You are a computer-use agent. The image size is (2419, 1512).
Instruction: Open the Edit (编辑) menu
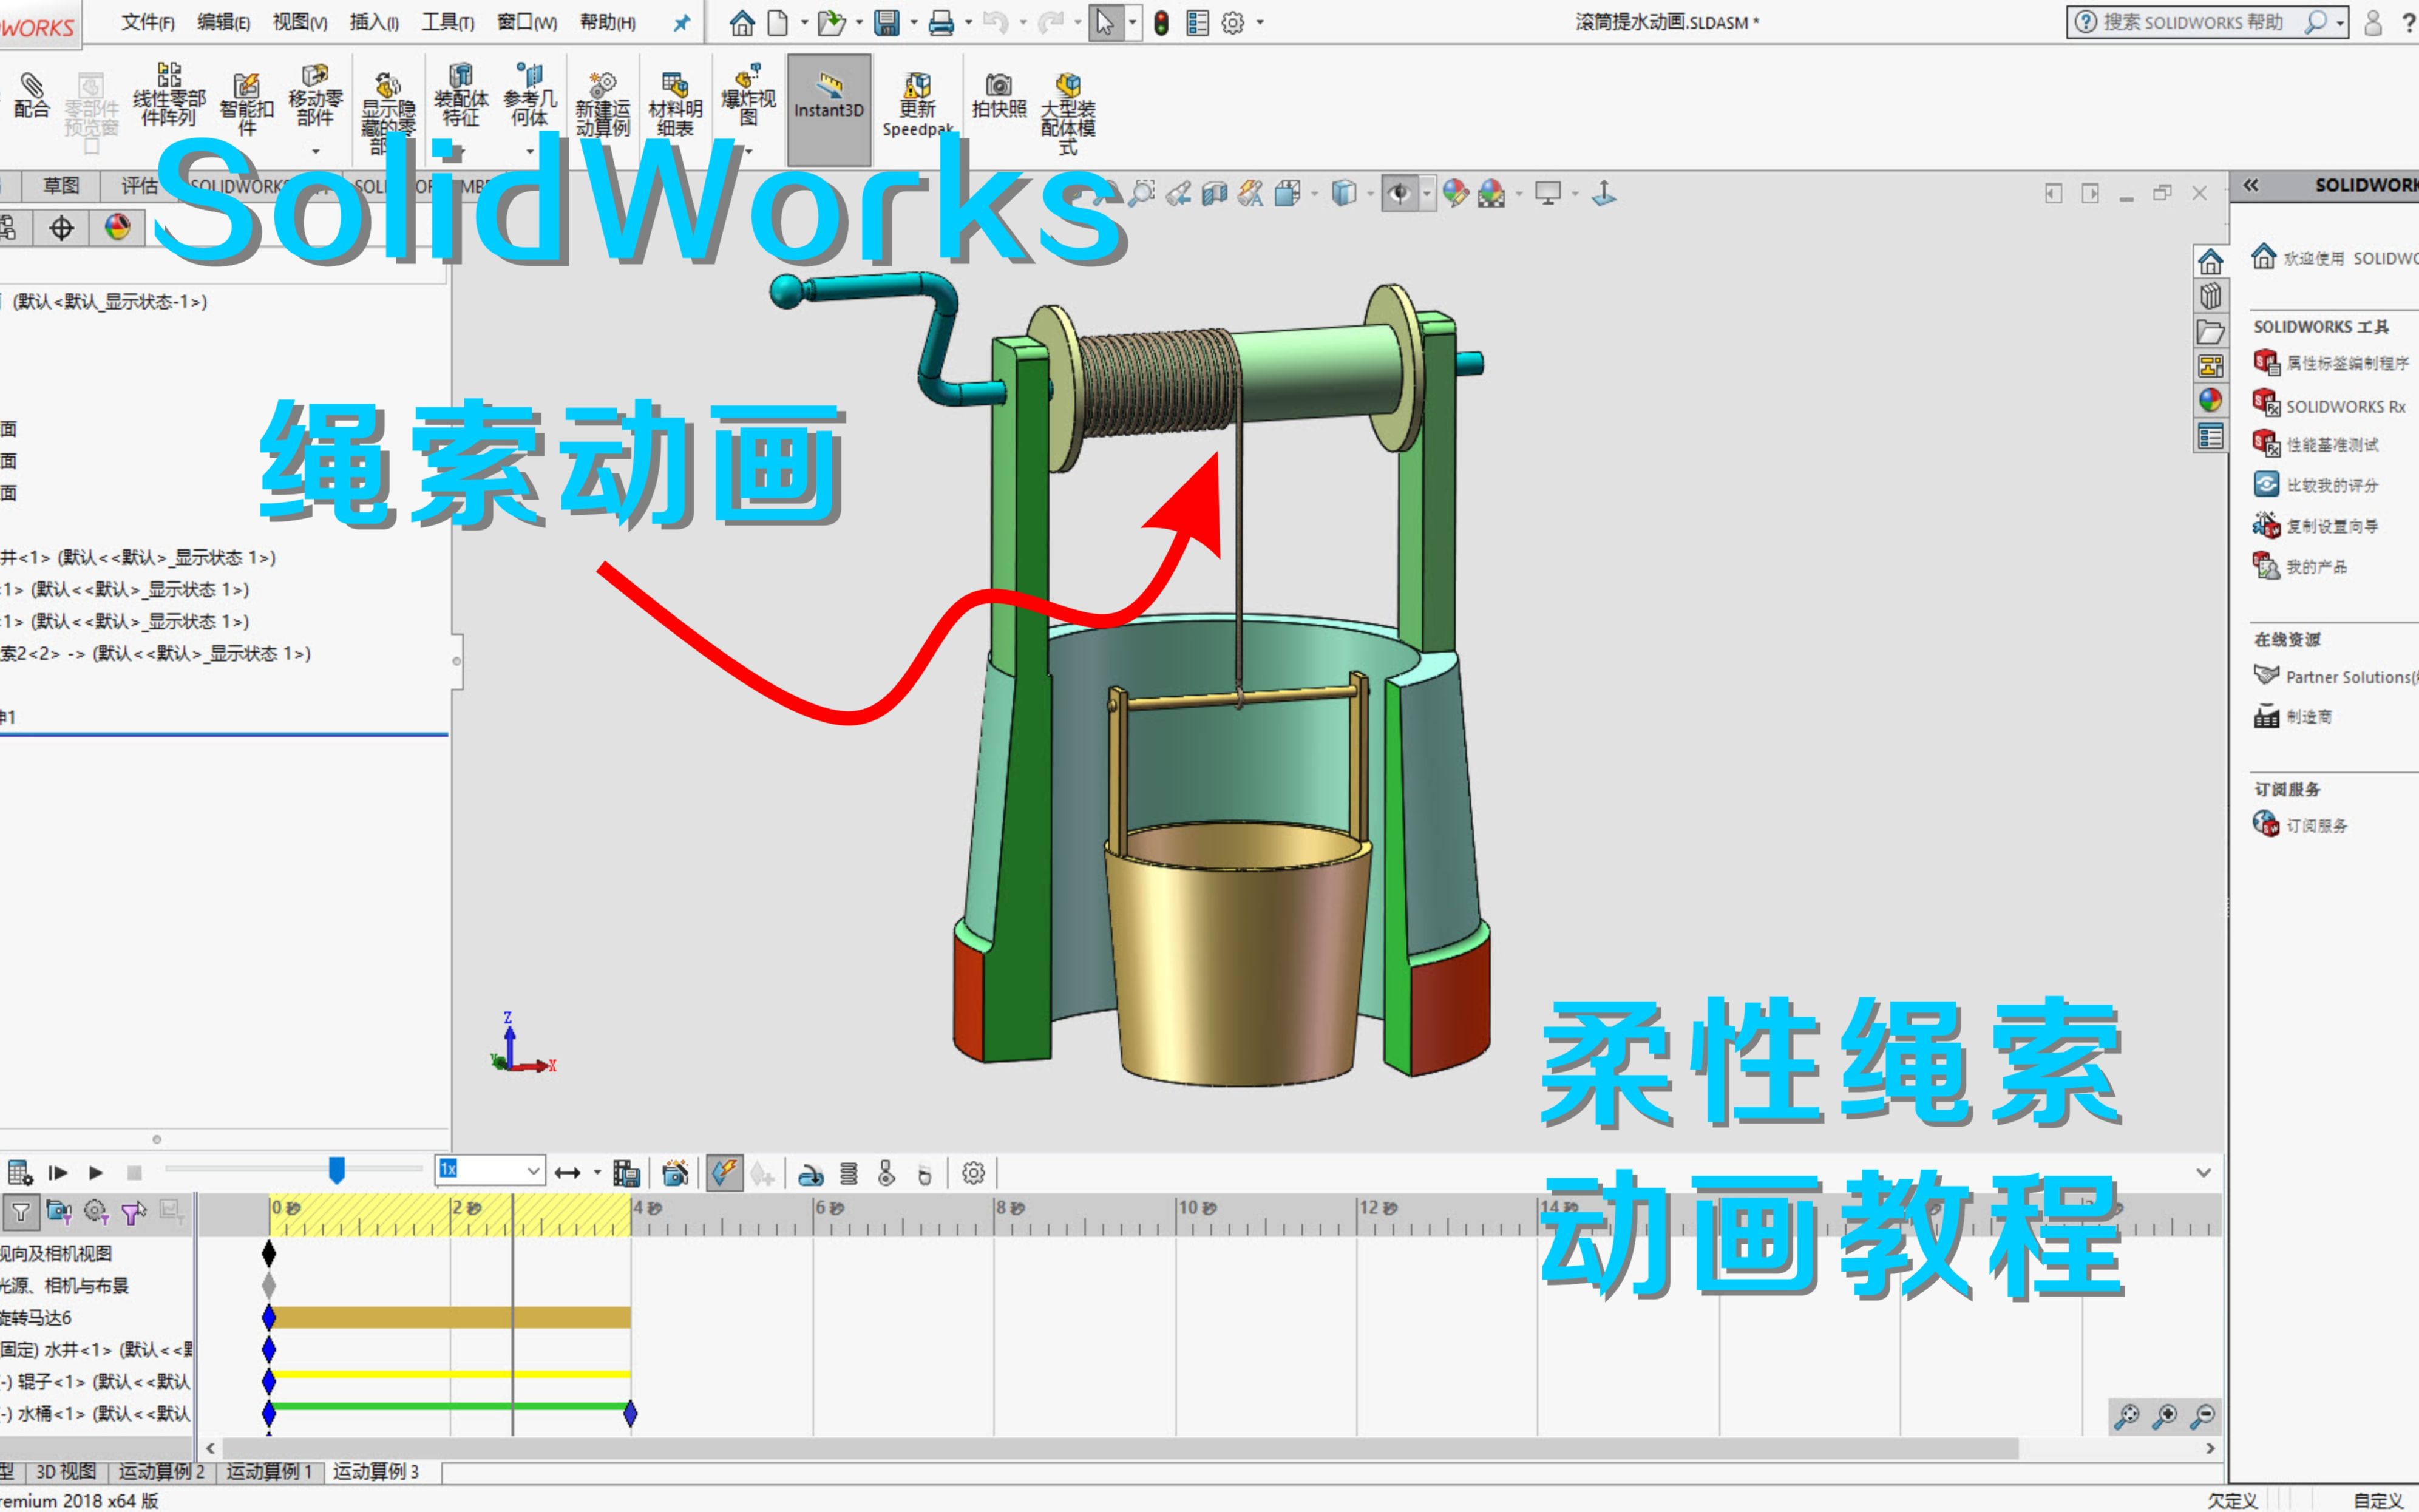(224, 22)
